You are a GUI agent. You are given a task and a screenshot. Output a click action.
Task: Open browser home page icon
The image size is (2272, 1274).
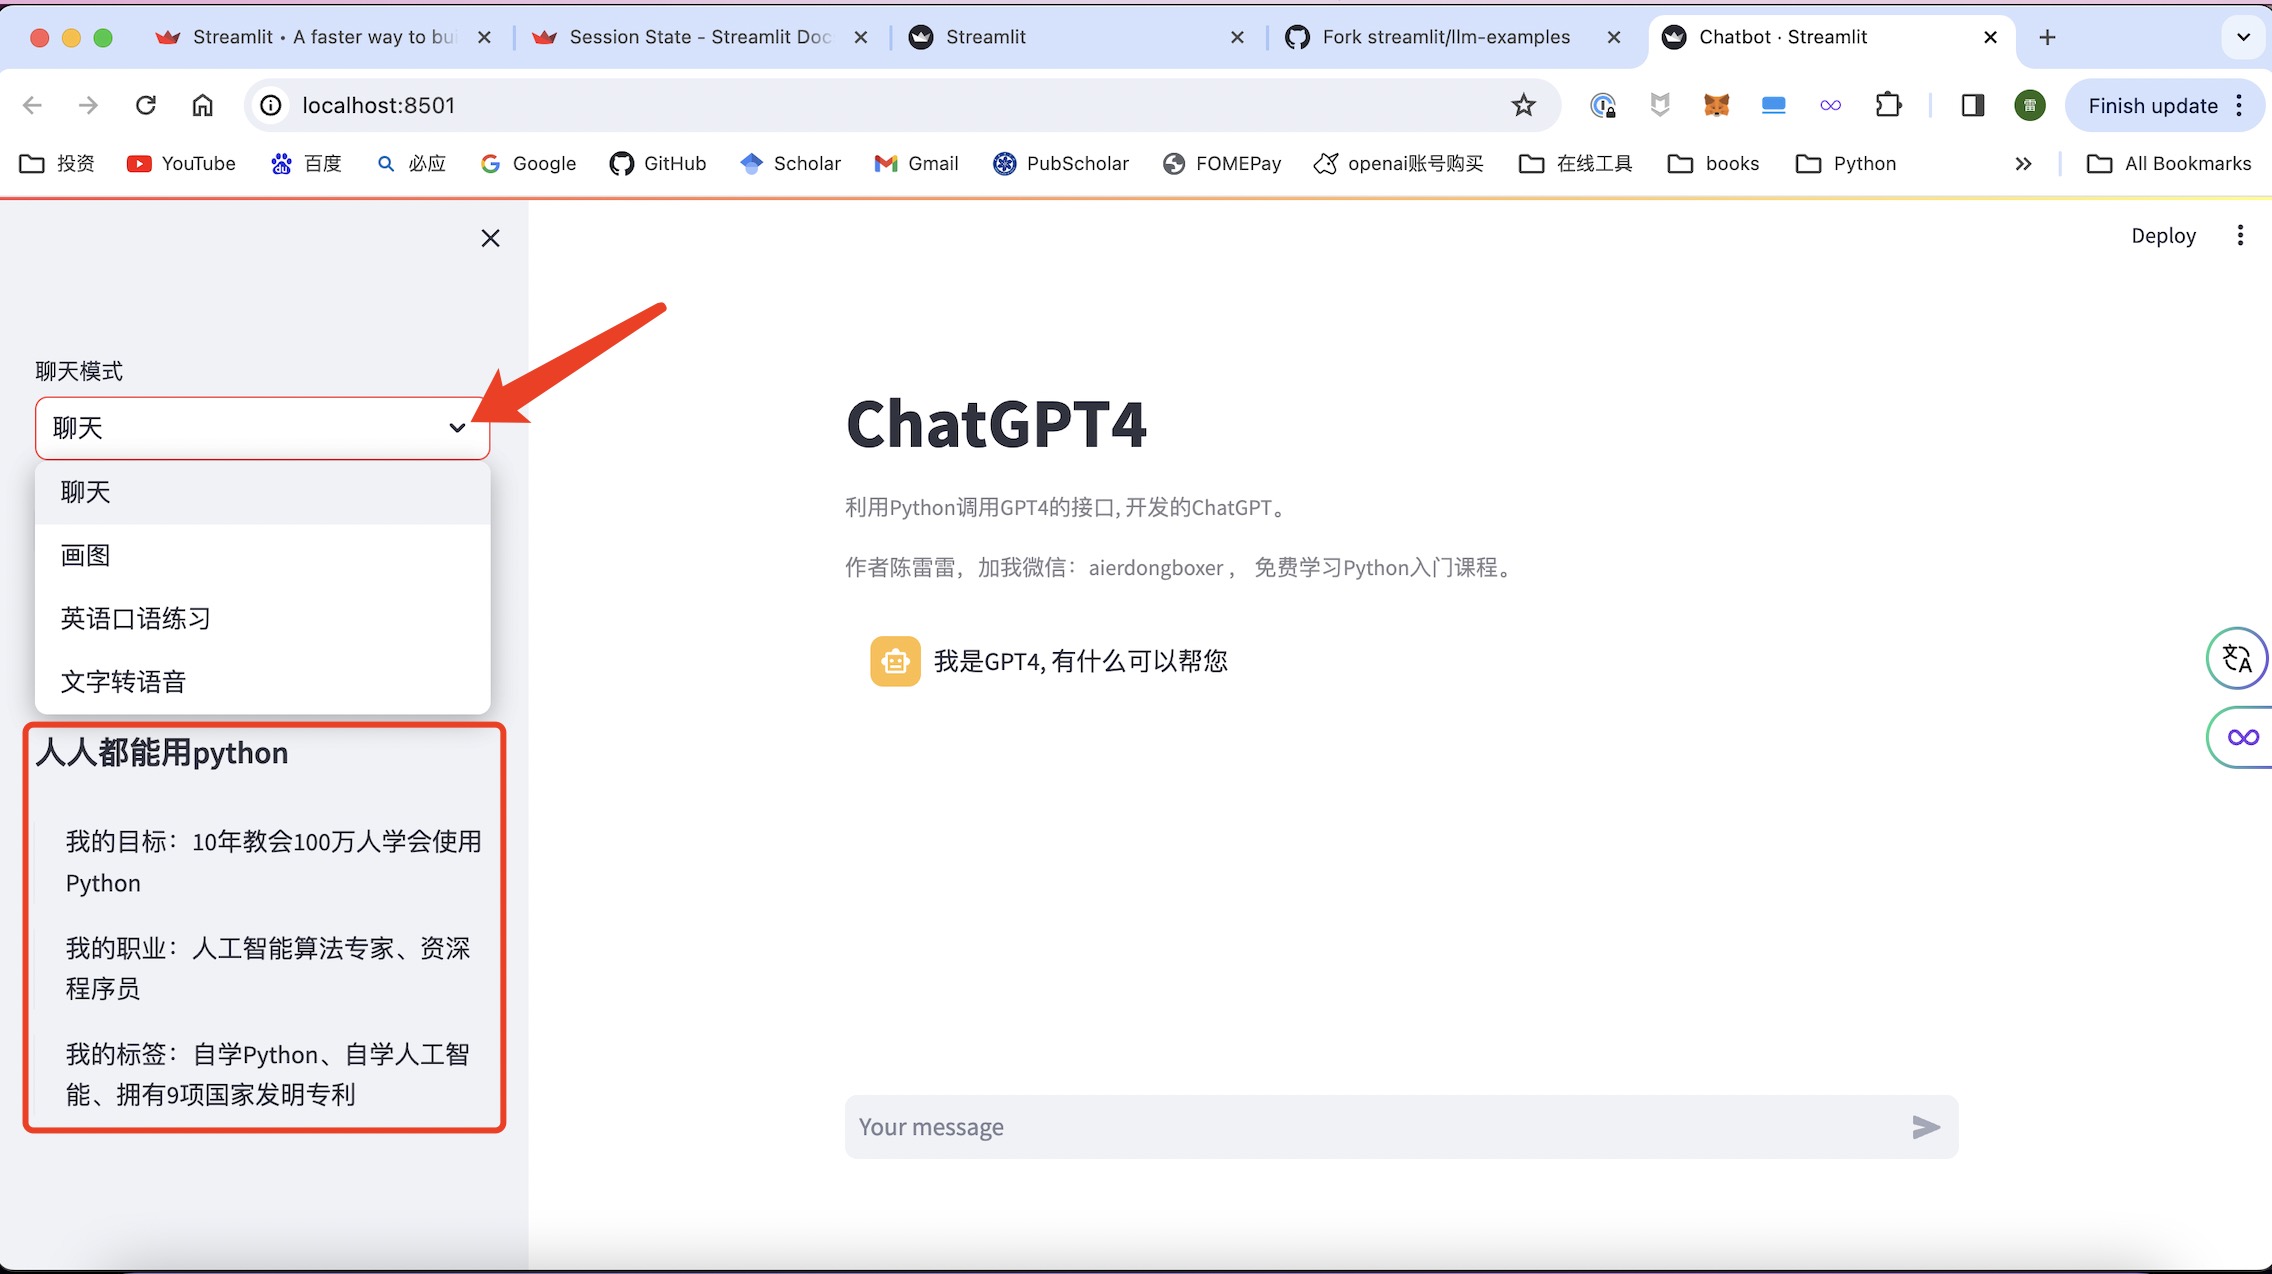203,105
